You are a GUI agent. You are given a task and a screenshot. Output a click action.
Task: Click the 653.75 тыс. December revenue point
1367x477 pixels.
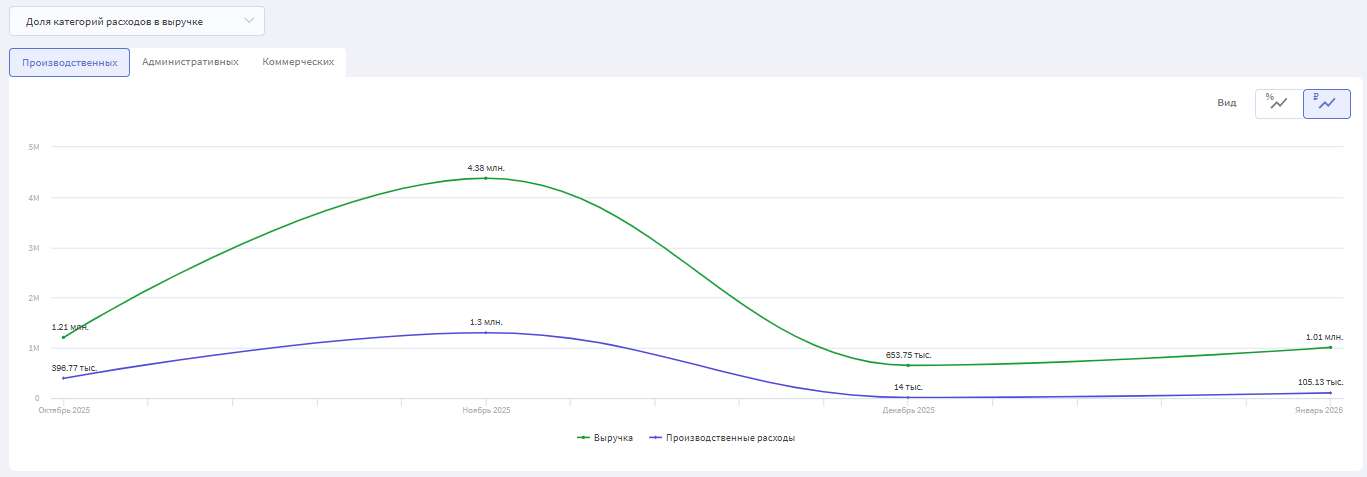tap(908, 365)
